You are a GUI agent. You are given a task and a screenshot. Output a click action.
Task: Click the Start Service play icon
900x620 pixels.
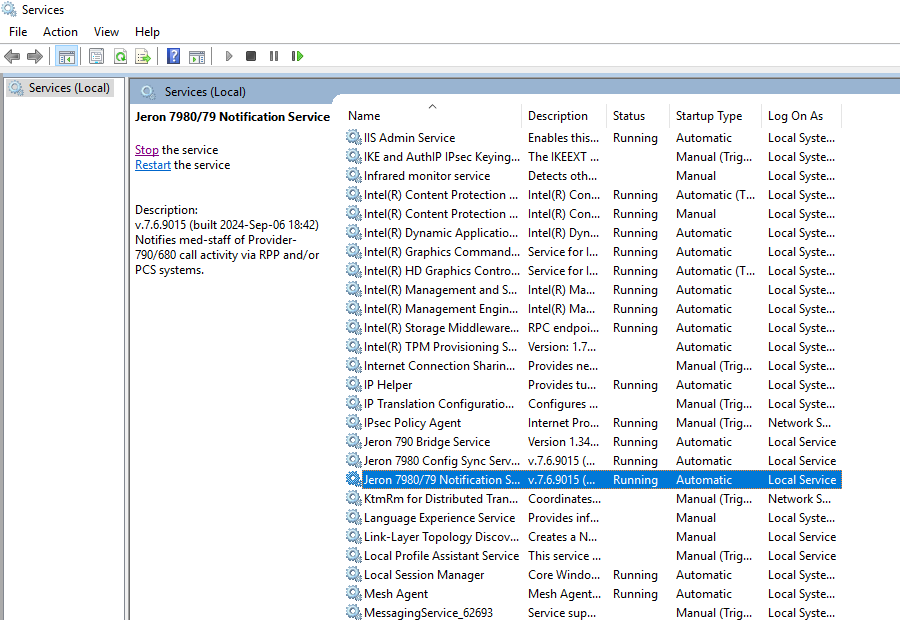[x=229, y=56]
